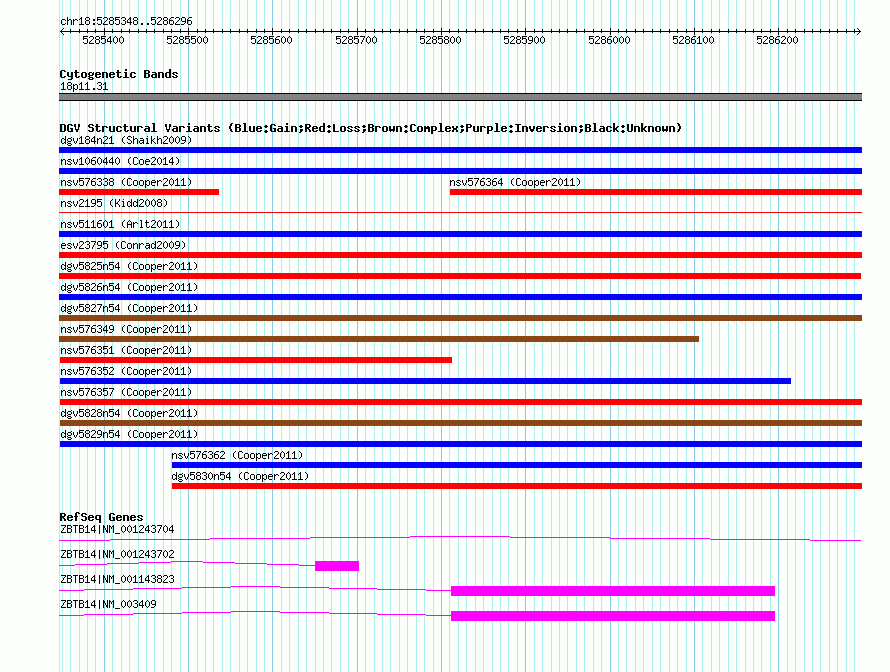890x672 pixels.
Task: Select variant label nsv576362 (Cooper2011)
Action: [237, 455]
